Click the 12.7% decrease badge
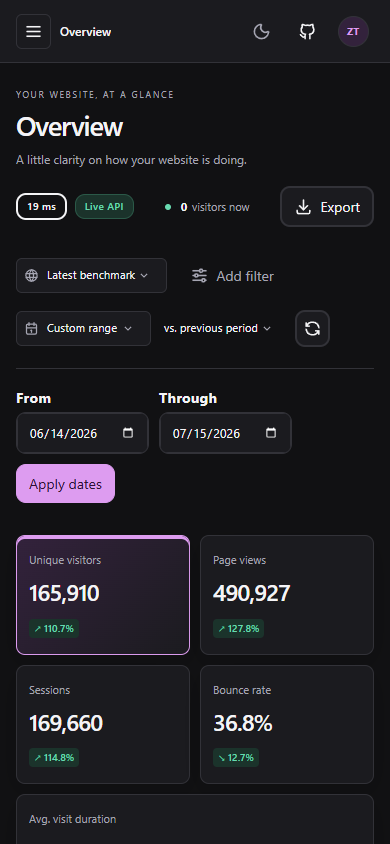Viewport: 390px width, 844px height. coord(236,758)
